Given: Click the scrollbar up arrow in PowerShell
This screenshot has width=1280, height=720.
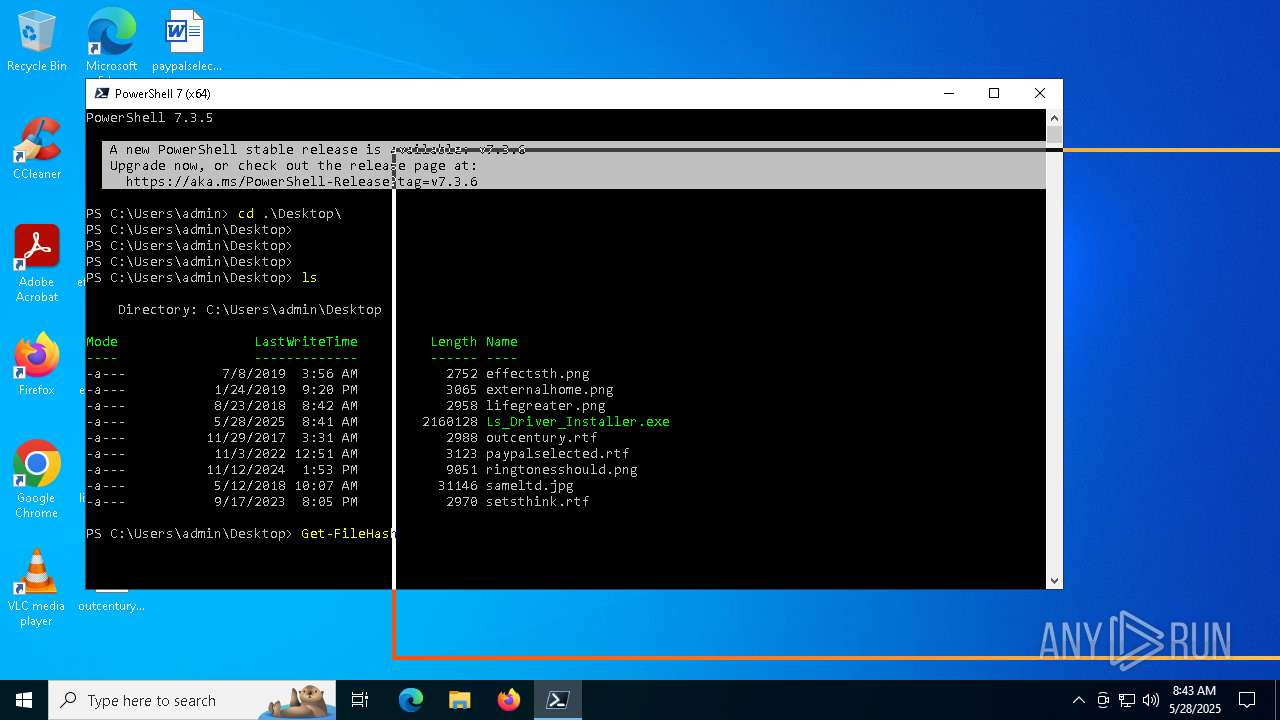Looking at the screenshot, I should [x=1054, y=118].
